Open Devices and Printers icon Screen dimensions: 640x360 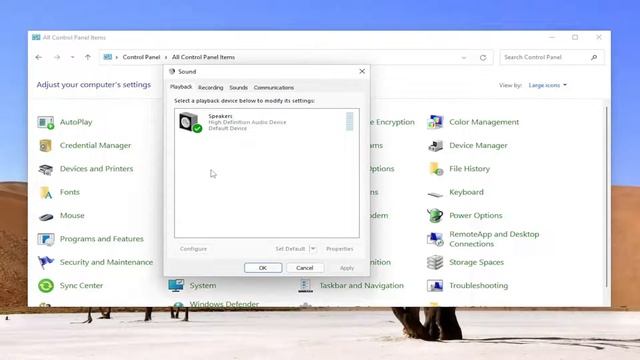(x=46, y=169)
